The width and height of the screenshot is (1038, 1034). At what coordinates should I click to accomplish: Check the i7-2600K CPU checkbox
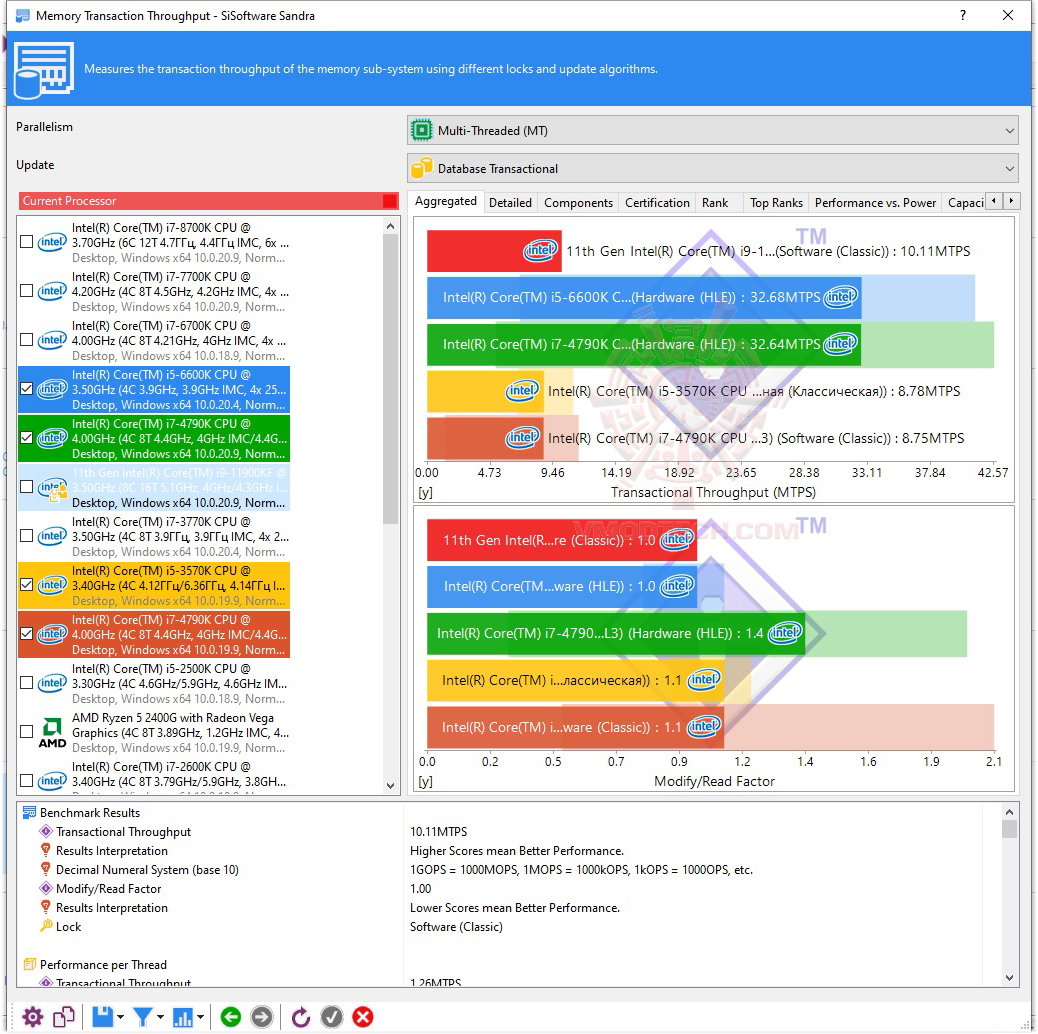26,781
